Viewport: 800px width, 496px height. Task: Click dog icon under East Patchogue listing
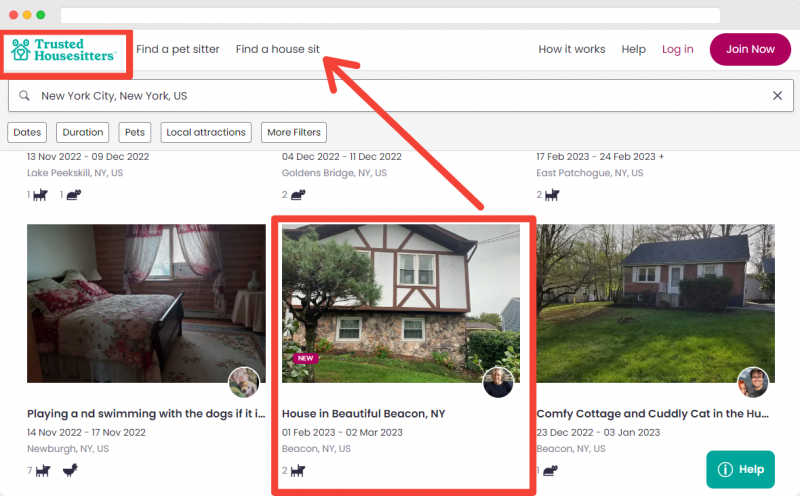[x=552, y=195]
